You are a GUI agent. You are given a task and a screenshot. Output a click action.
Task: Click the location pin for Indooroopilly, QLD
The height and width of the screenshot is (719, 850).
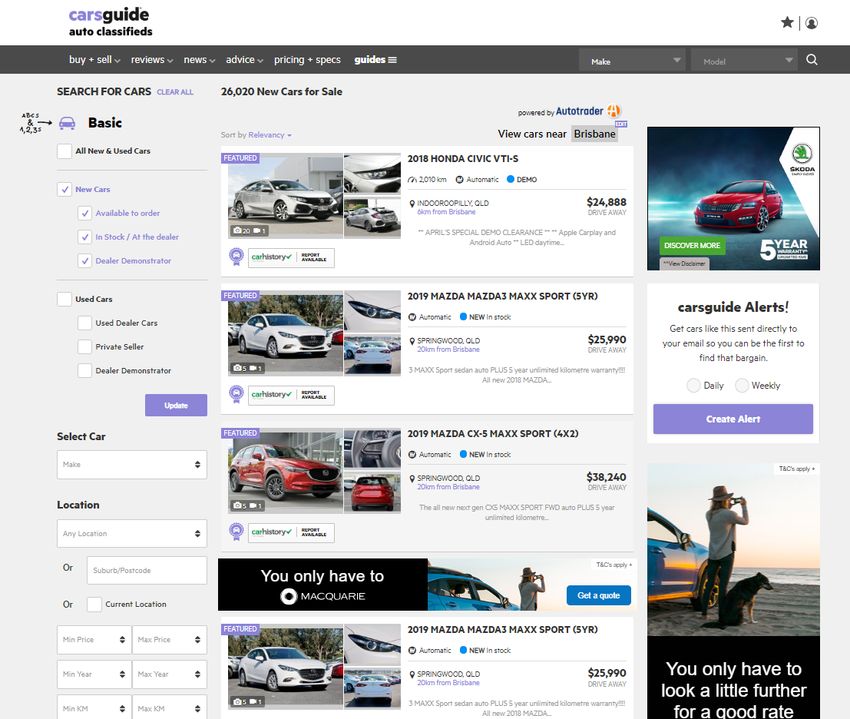[x=412, y=204]
